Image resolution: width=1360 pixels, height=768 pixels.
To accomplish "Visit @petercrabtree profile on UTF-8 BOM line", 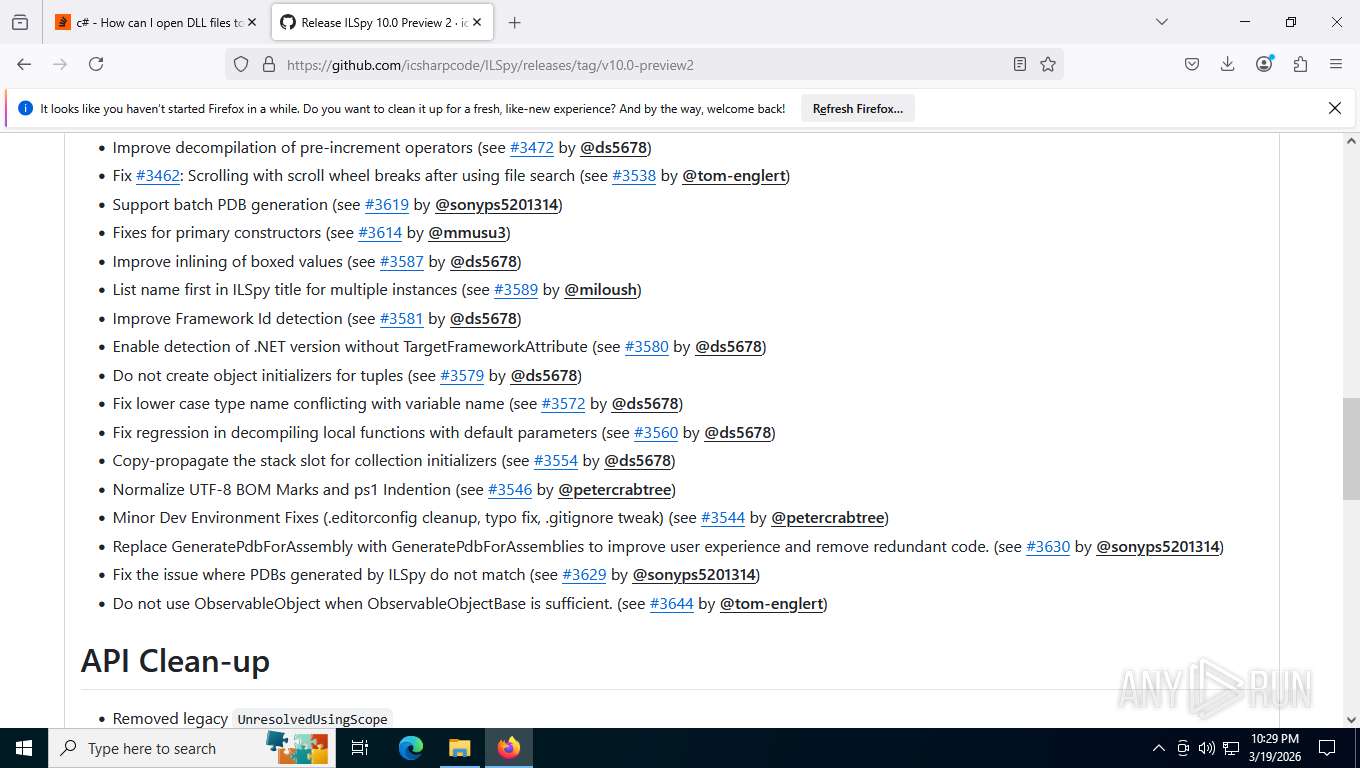I will (x=615, y=489).
